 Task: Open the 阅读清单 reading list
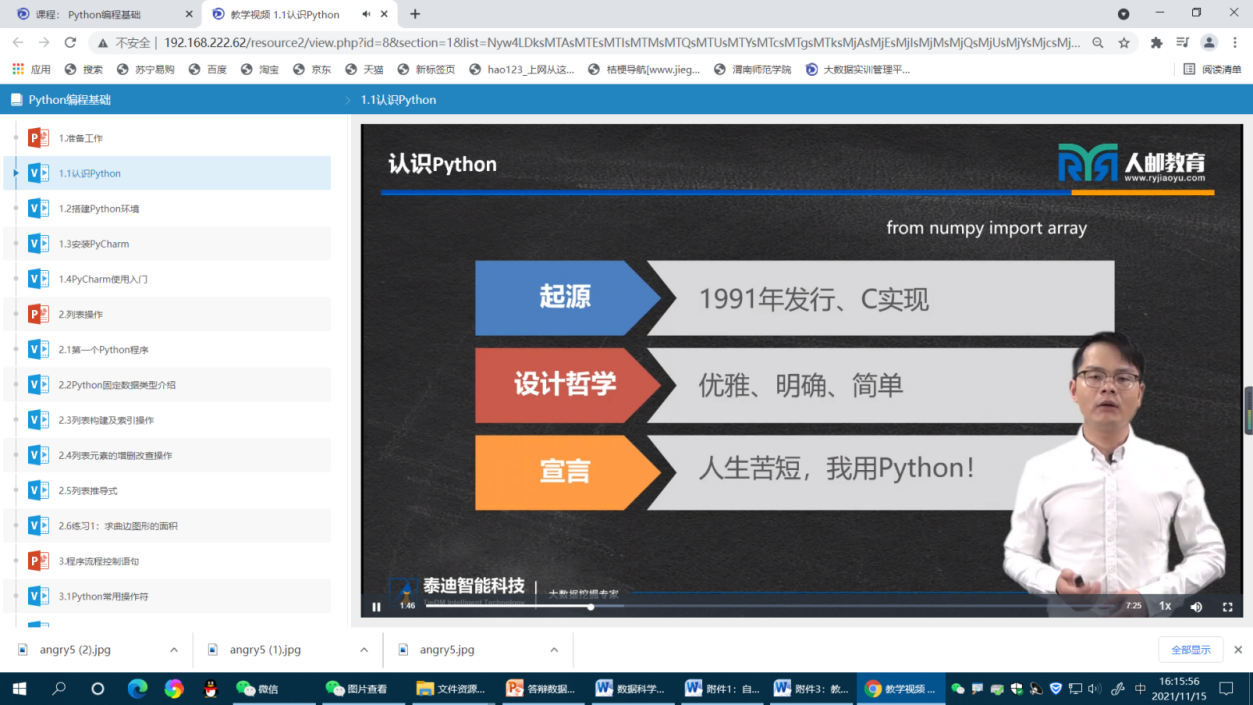tap(1212, 69)
